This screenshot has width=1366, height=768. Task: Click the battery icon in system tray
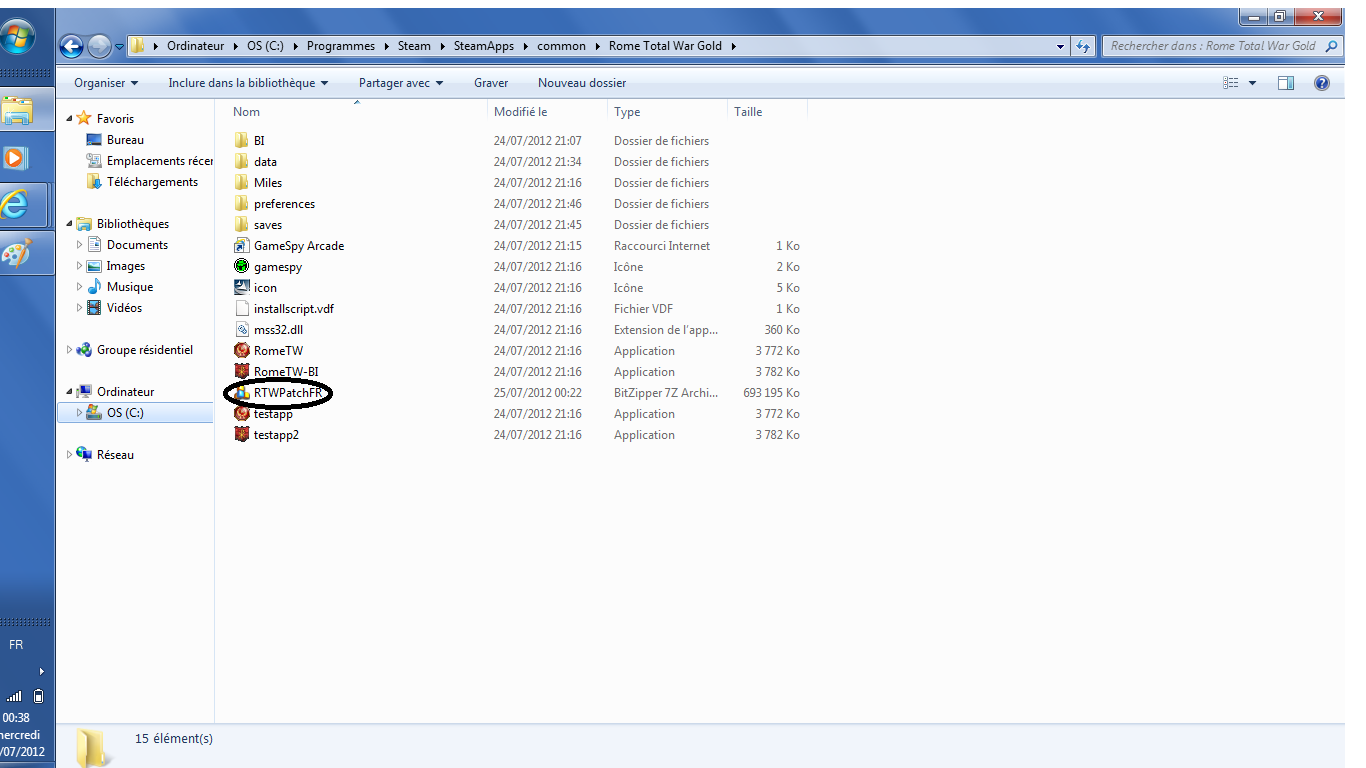[38, 696]
